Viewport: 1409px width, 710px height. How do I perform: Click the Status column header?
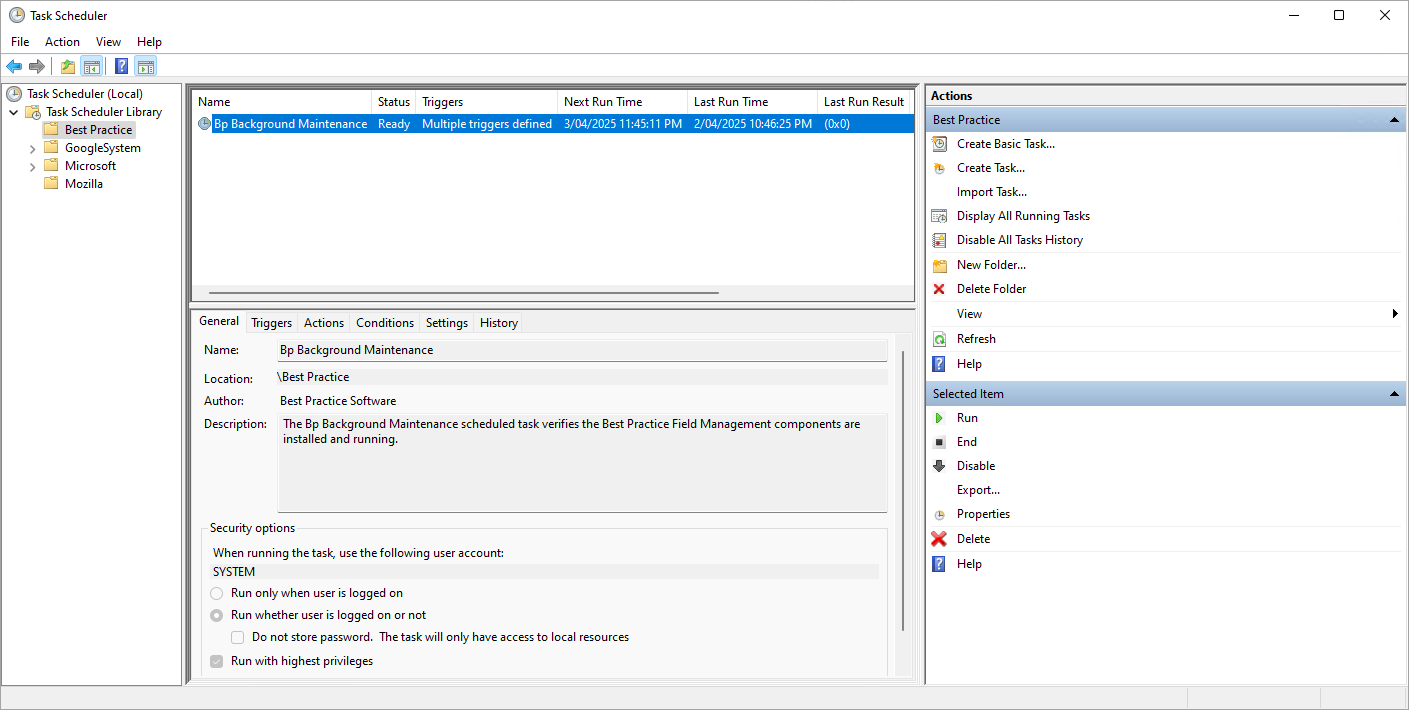[394, 102]
